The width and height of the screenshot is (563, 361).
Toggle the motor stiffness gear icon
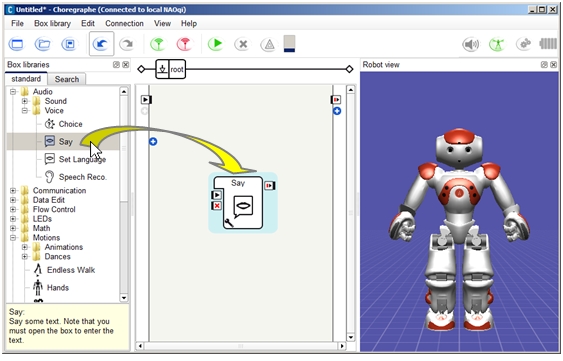524,44
